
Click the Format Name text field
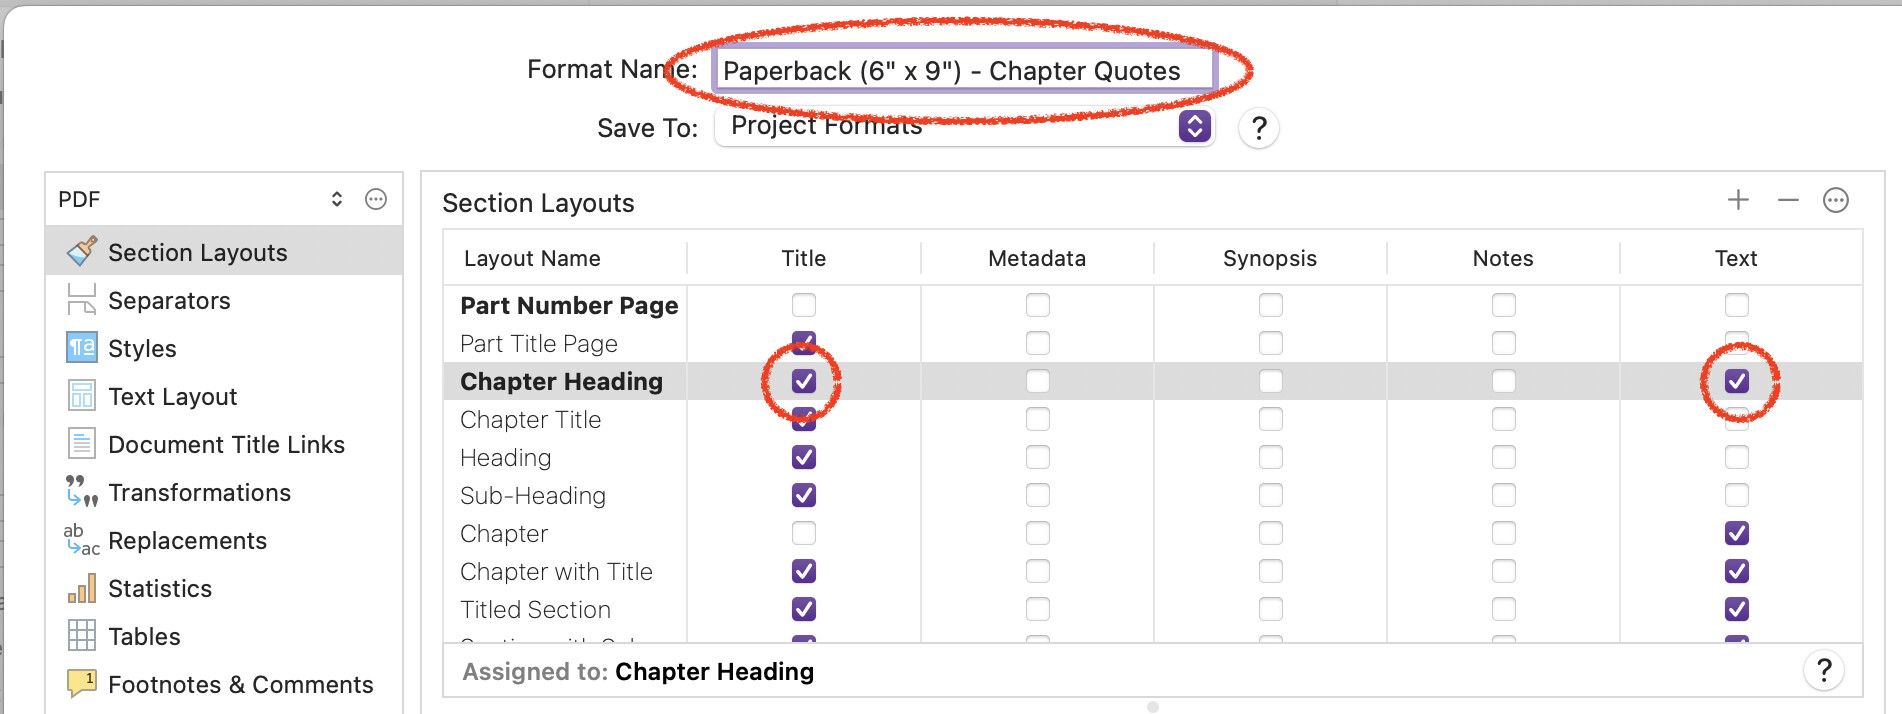pos(963,71)
